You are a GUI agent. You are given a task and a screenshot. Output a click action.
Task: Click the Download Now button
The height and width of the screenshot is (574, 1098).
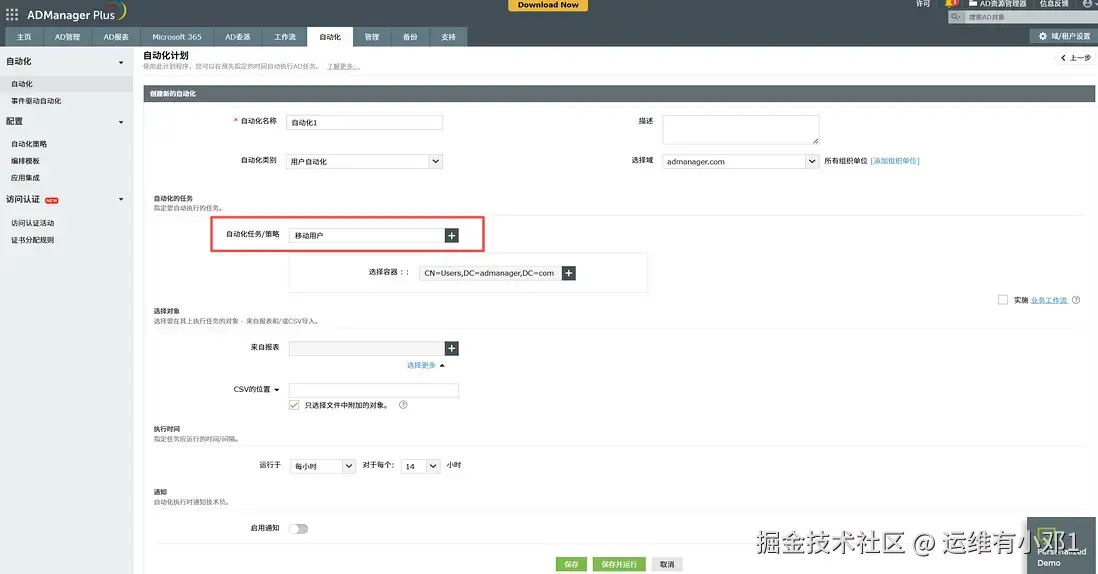pyautogui.click(x=548, y=5)
